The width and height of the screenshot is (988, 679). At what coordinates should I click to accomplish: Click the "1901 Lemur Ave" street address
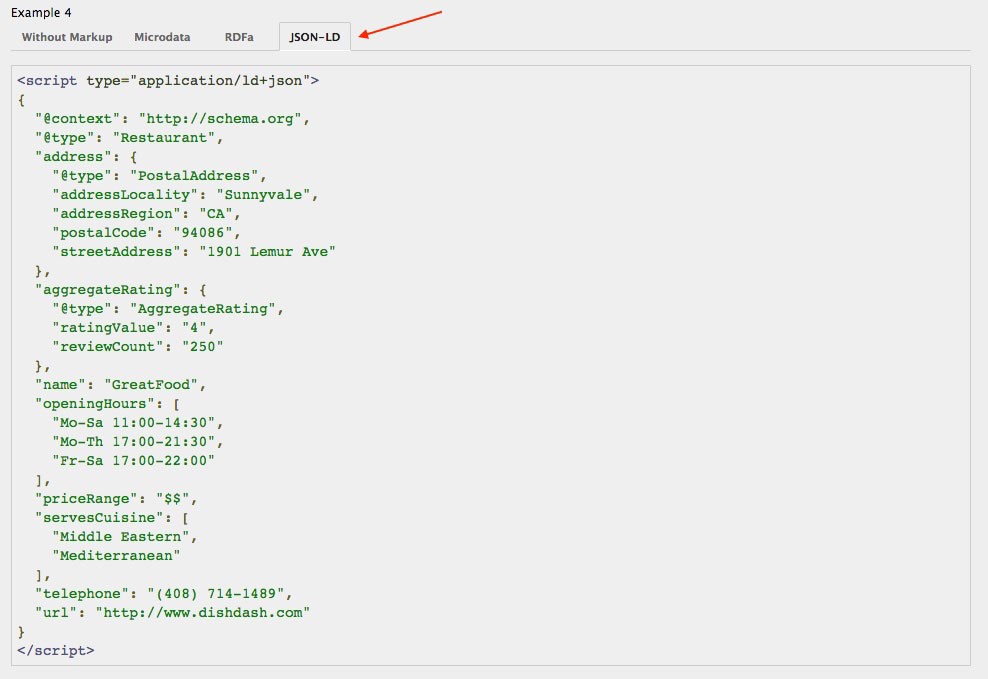coord(267,251)
